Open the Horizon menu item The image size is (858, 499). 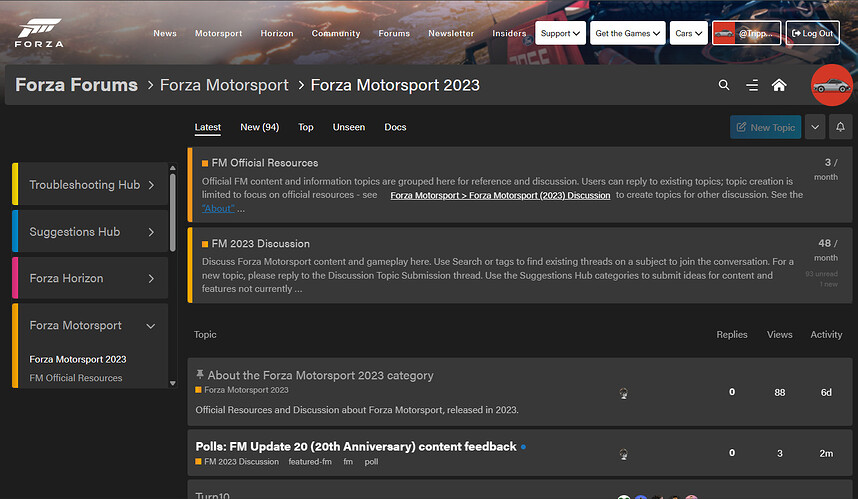(277, 33)
